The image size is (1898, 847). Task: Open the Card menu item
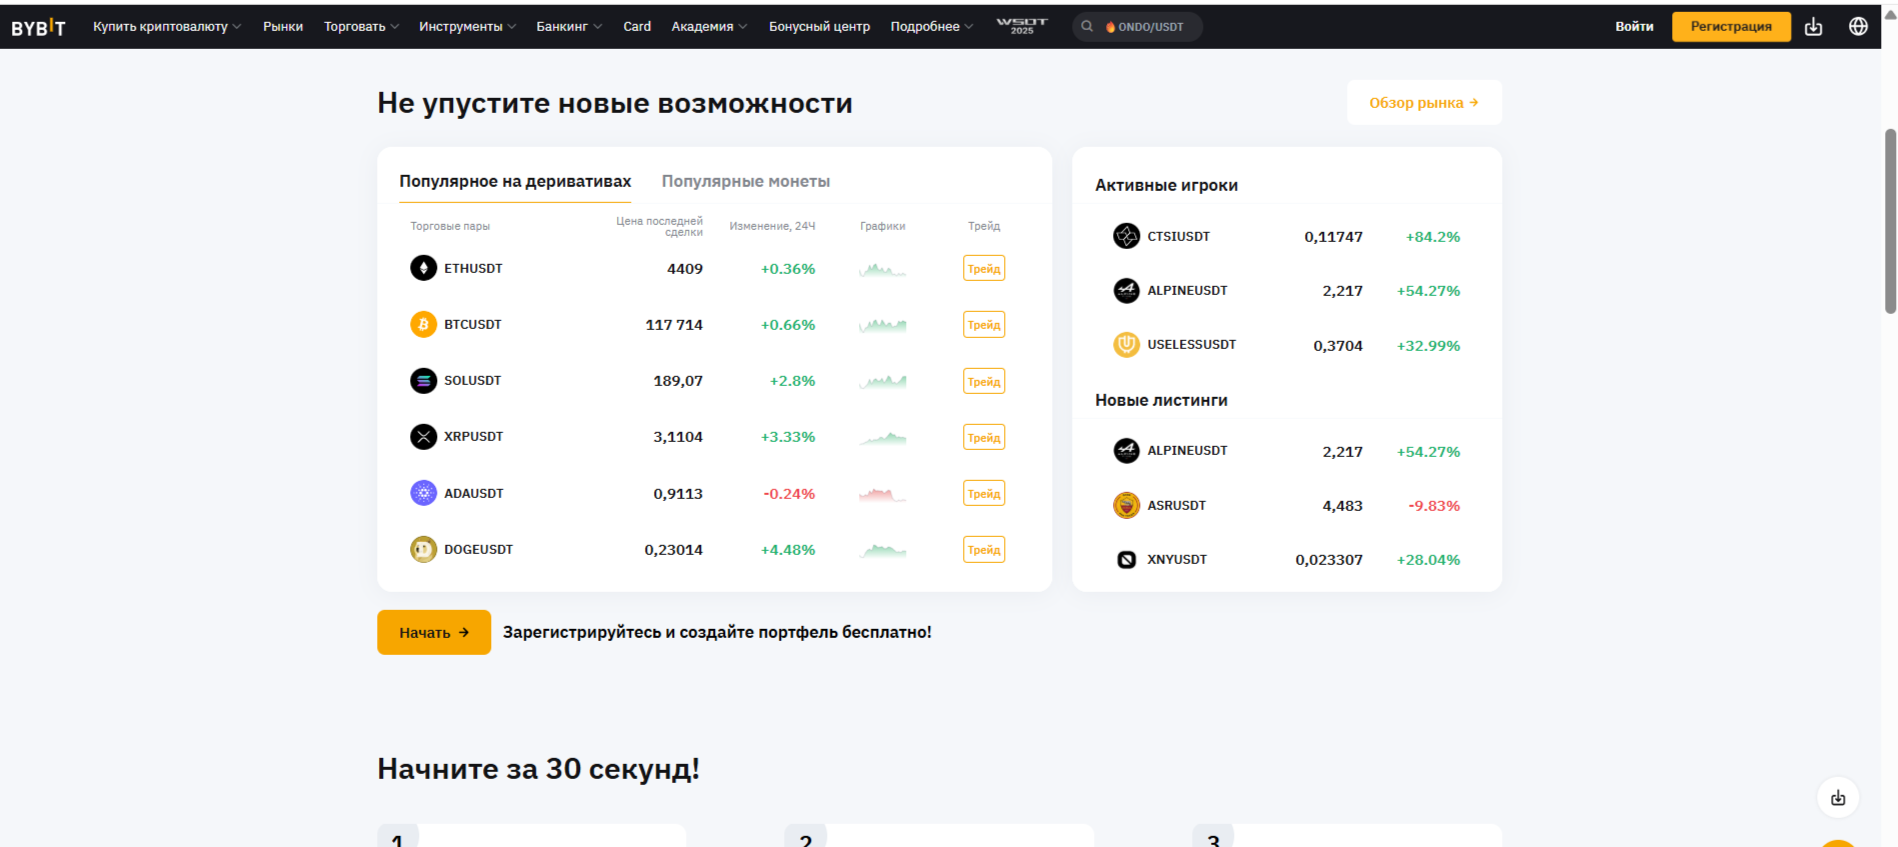[637, 27]
